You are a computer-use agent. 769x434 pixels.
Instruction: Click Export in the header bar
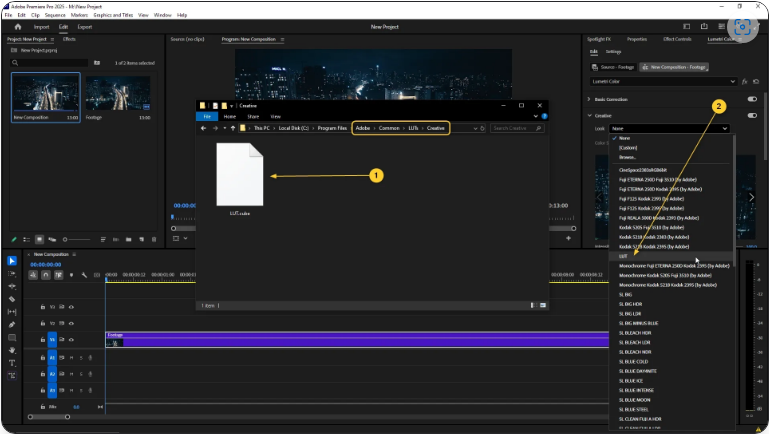click(84, 27)
